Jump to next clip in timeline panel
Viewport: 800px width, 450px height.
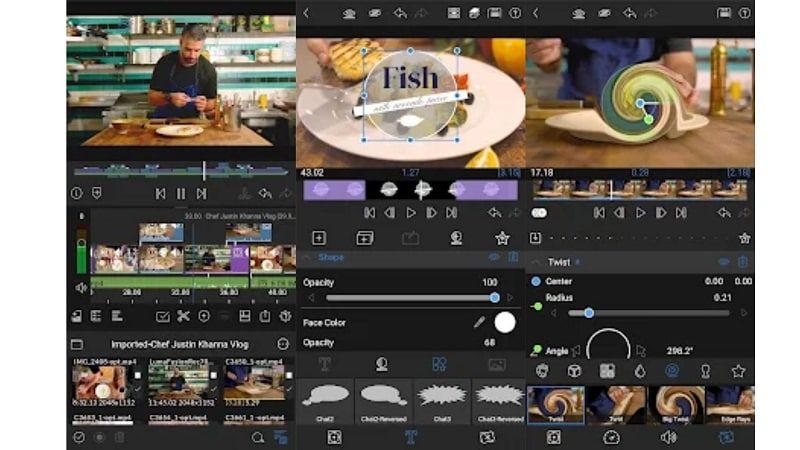(202, 194)
